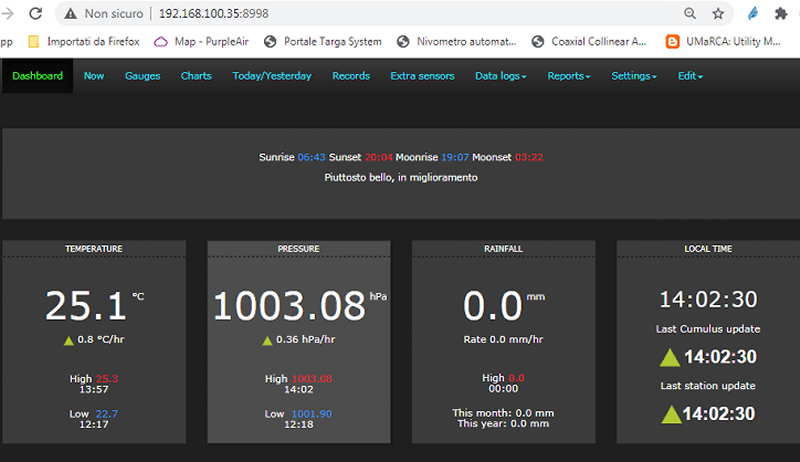Click the Importati da Firefox folder icon

coord(34,42)
